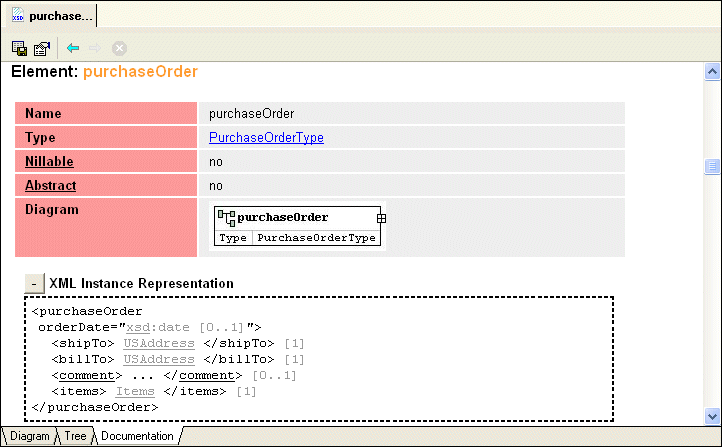Image resolution: width=722 pixels, height=447 pixels.
Task: Click the scroll up arrow
Action: click(x=712, y=73)
